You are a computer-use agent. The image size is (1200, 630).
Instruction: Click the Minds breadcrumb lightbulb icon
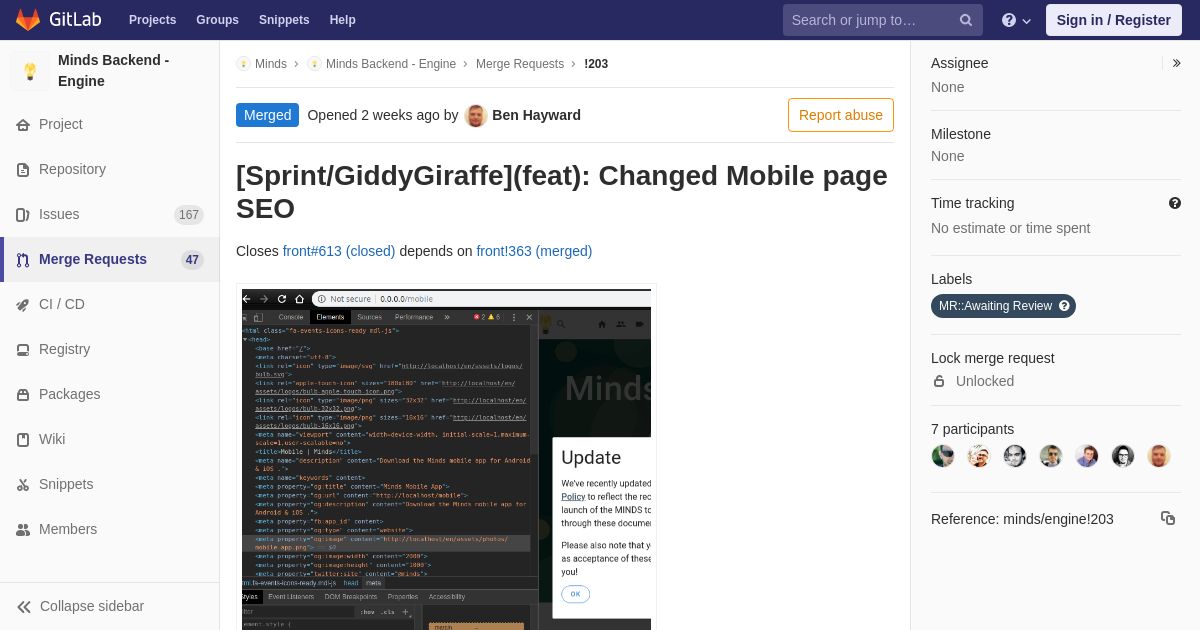pyautogui.click(x=243, y=64)
